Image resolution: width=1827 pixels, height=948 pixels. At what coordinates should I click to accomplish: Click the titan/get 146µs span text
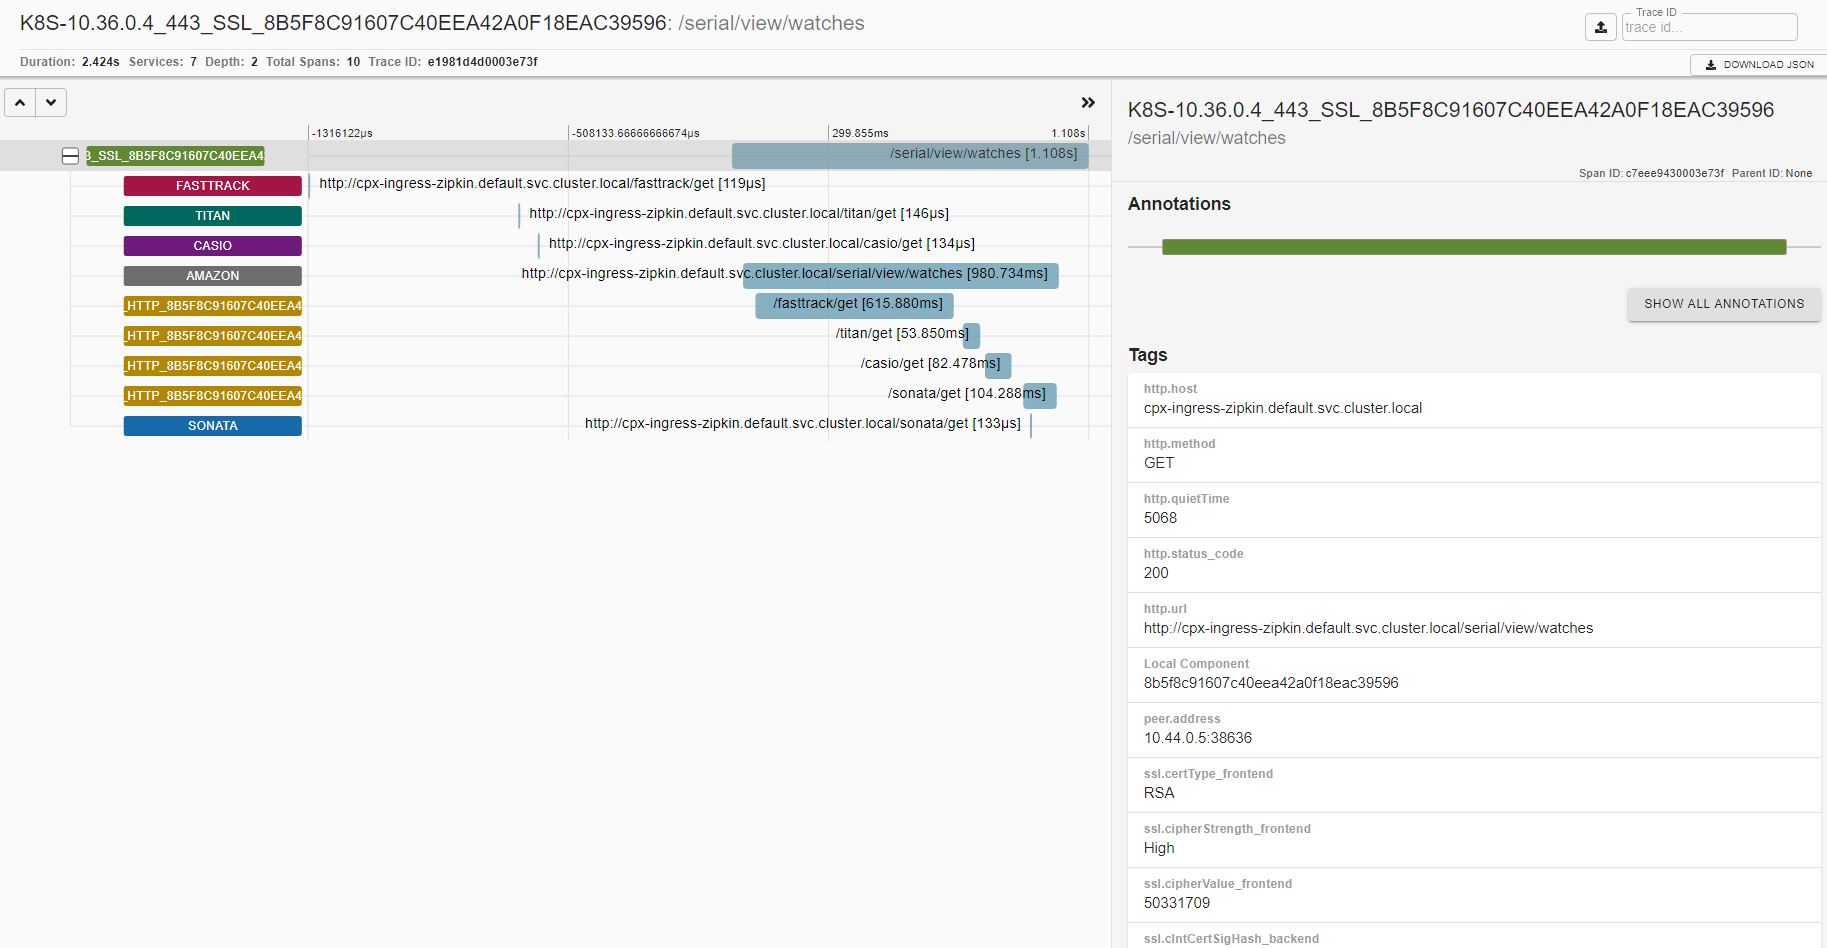(739, 213)
